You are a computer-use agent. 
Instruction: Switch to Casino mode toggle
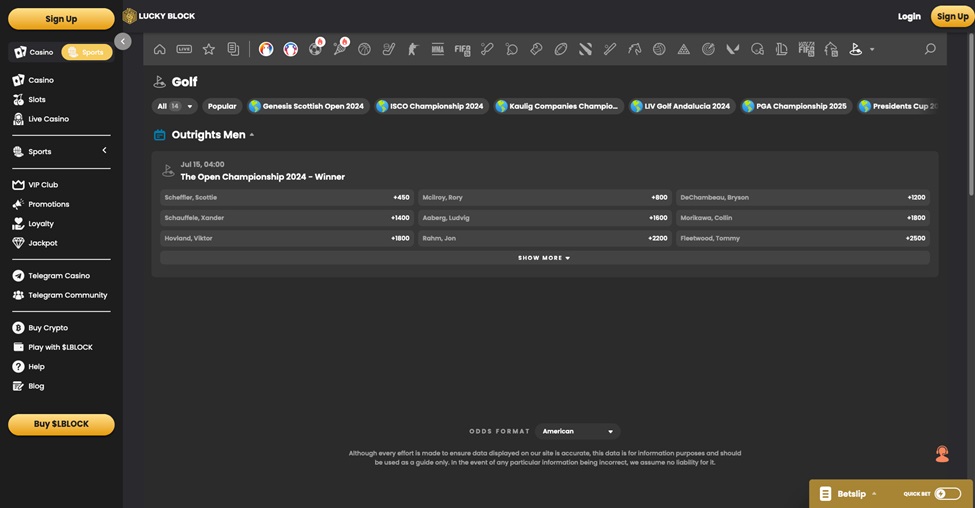coord(35,52)
